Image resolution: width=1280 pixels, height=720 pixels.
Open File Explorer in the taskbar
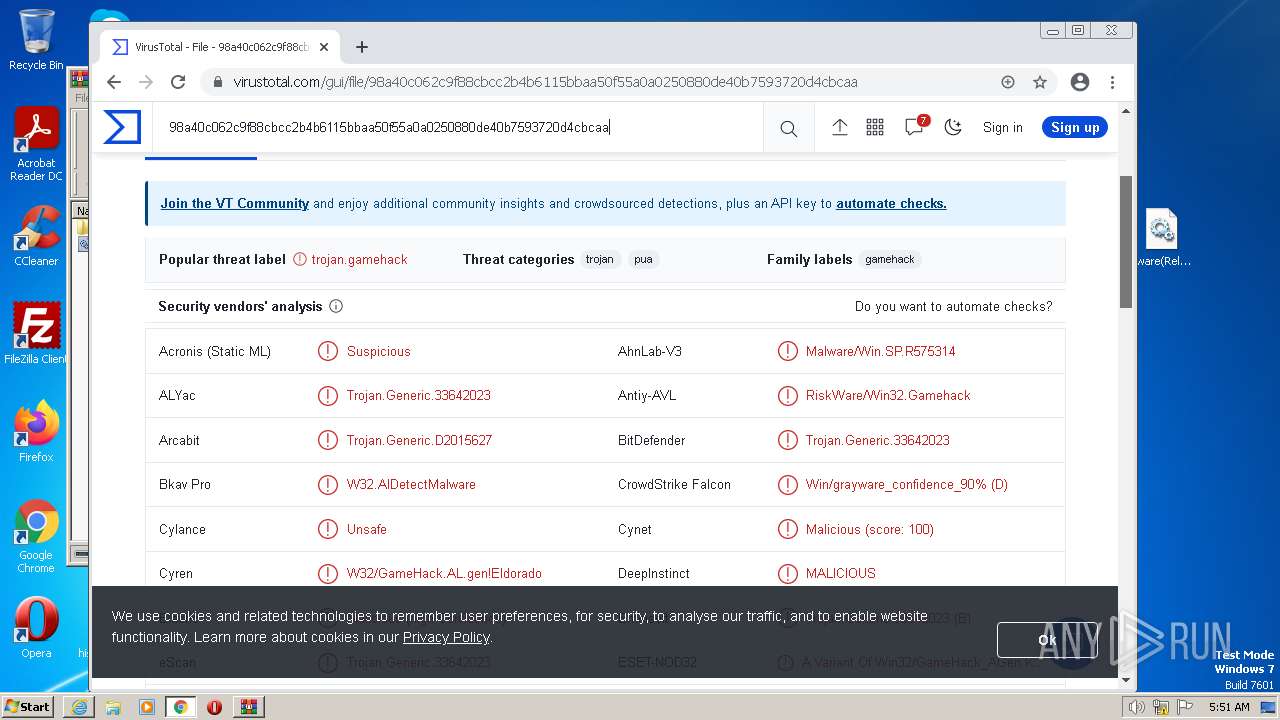pyautogui.click(x=113, y=707)
